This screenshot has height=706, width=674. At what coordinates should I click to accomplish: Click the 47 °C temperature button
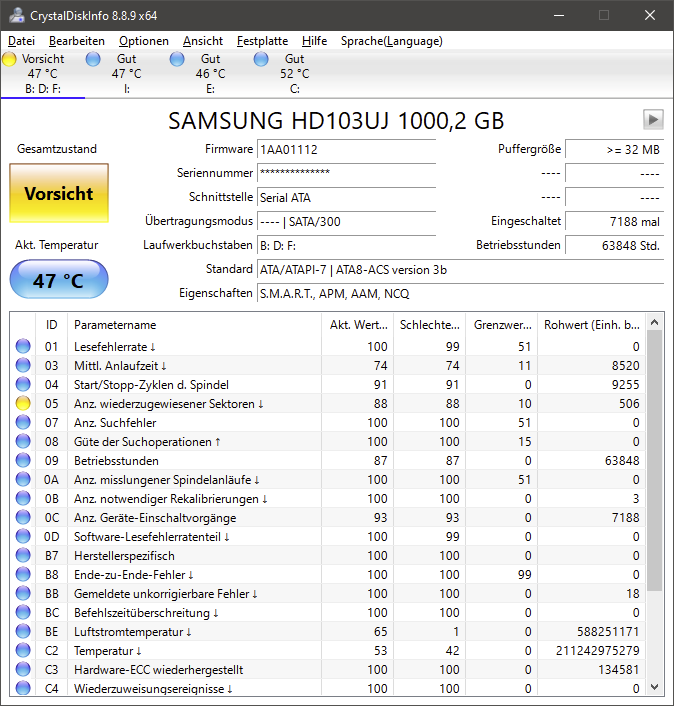click(59, 280)
